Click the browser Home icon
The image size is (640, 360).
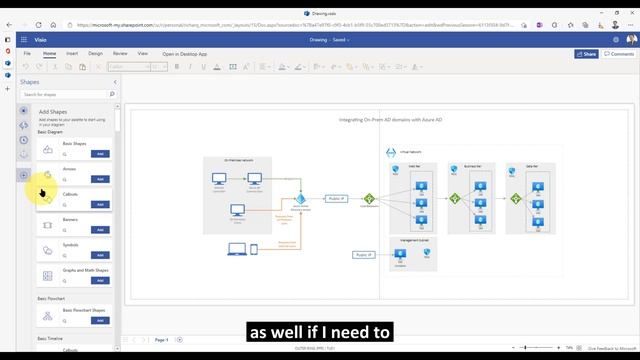coord(53,25)
